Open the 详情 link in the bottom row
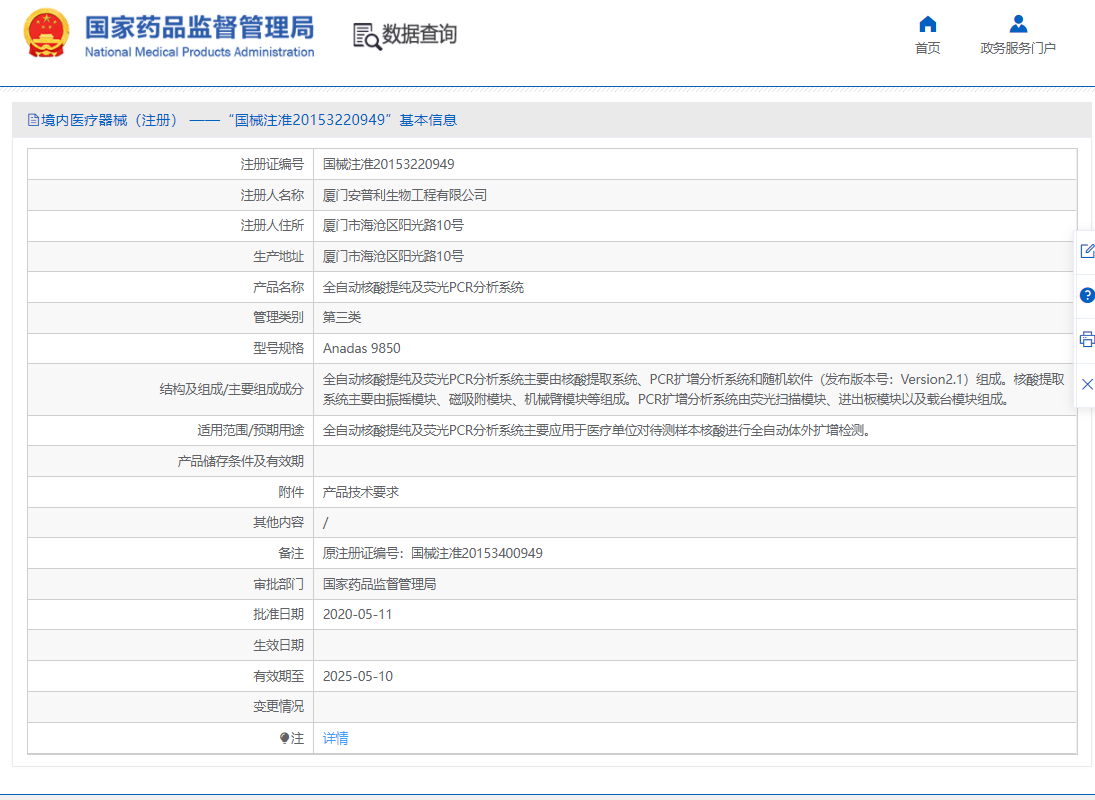The image size is (1095, 800). [333, 737]
